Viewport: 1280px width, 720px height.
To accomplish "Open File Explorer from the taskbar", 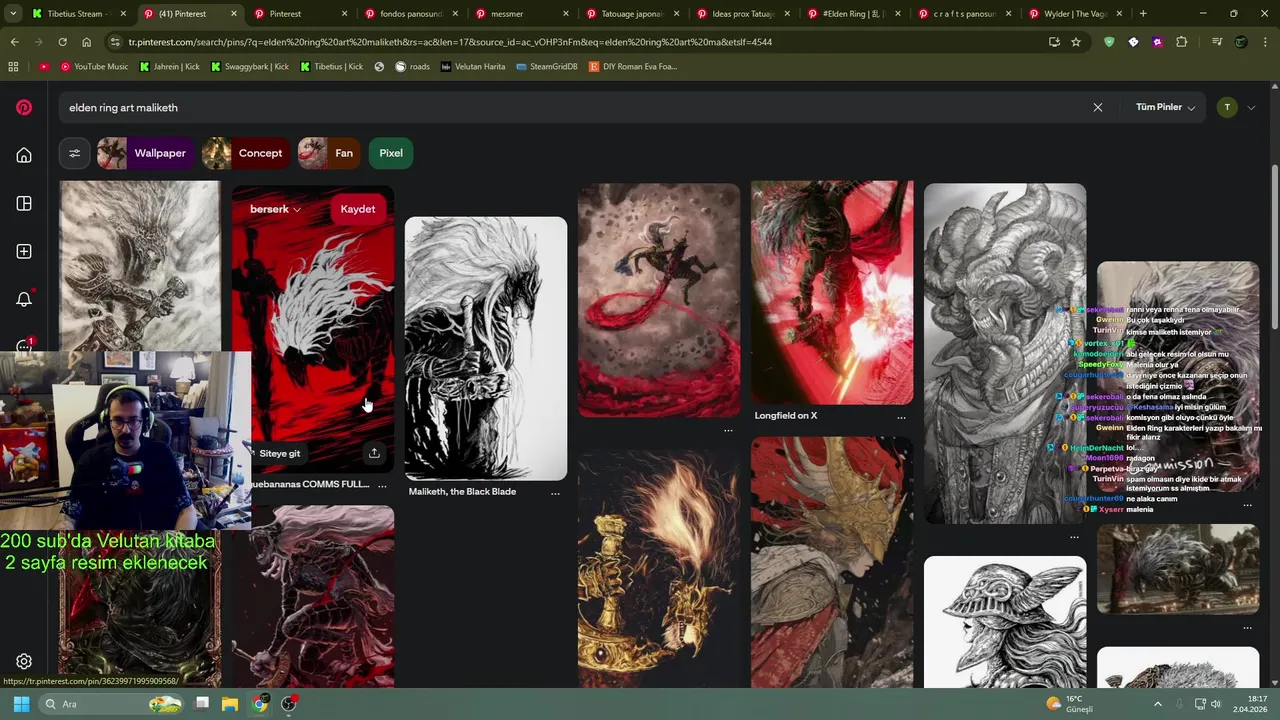I will [x=230, y=704].
